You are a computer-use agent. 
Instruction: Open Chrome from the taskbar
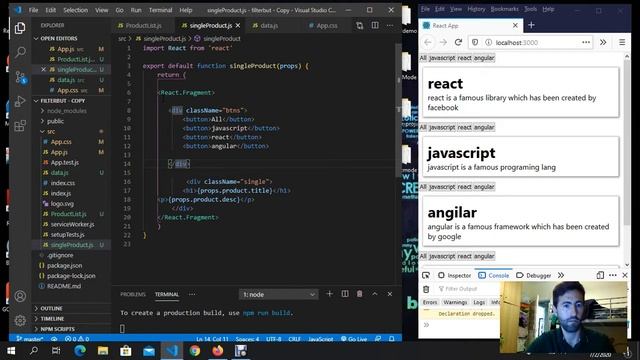click(x=195, y=351)
